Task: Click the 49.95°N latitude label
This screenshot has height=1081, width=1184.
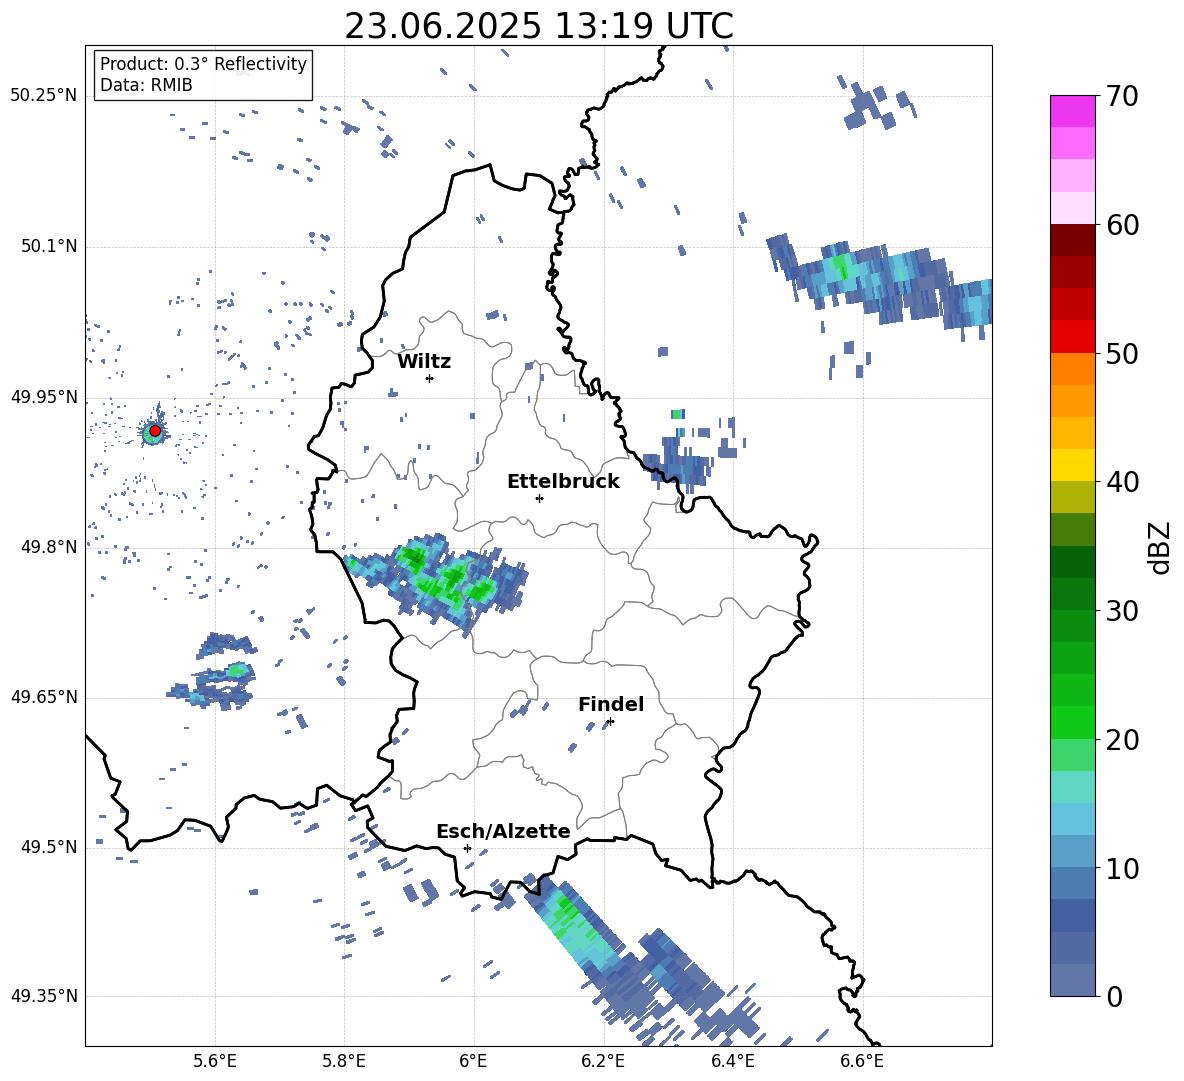Action: click(44, 397)
